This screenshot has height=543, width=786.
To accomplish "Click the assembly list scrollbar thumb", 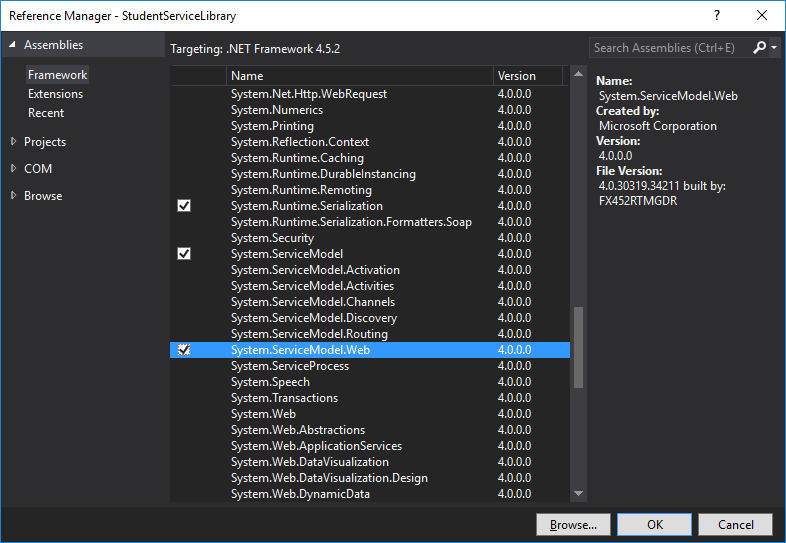I will point(578,347).
